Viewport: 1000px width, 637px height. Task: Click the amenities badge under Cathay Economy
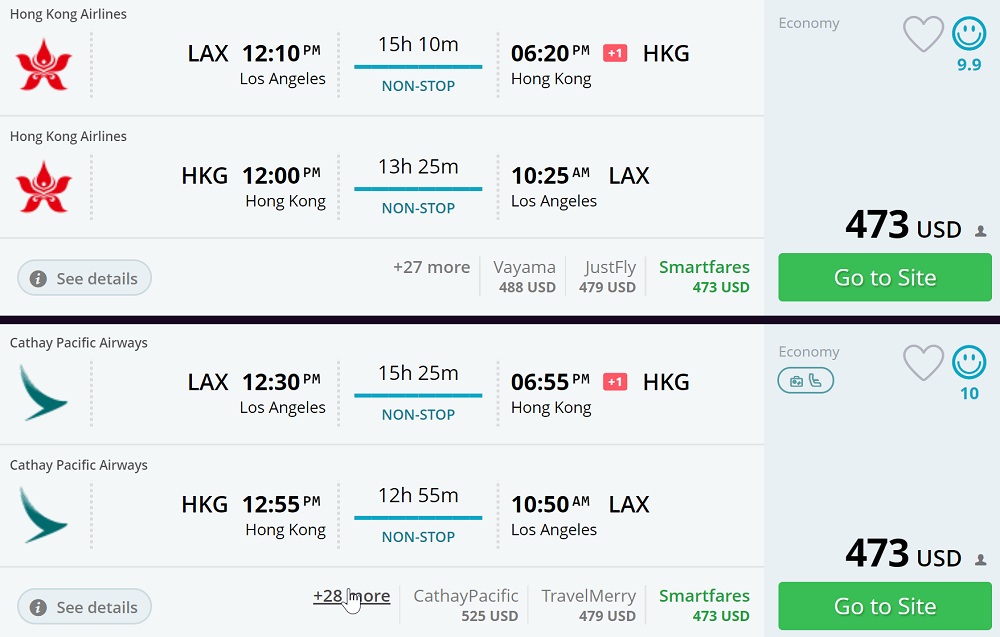pos(805,381)
